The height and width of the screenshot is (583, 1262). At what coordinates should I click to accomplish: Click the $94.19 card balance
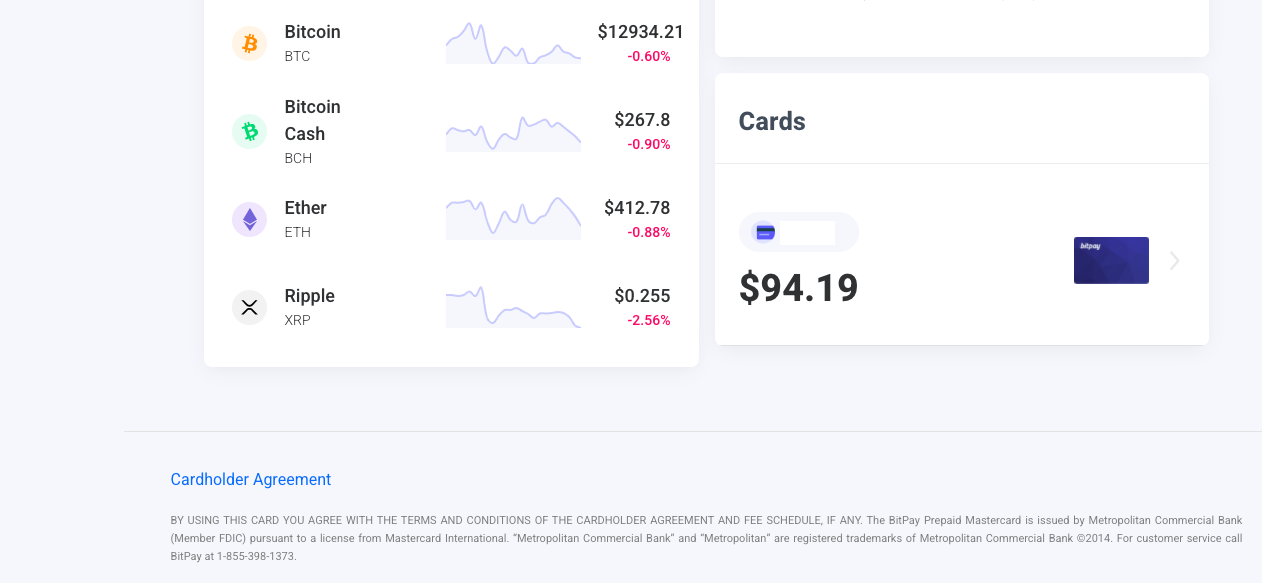tap(798, 289)
